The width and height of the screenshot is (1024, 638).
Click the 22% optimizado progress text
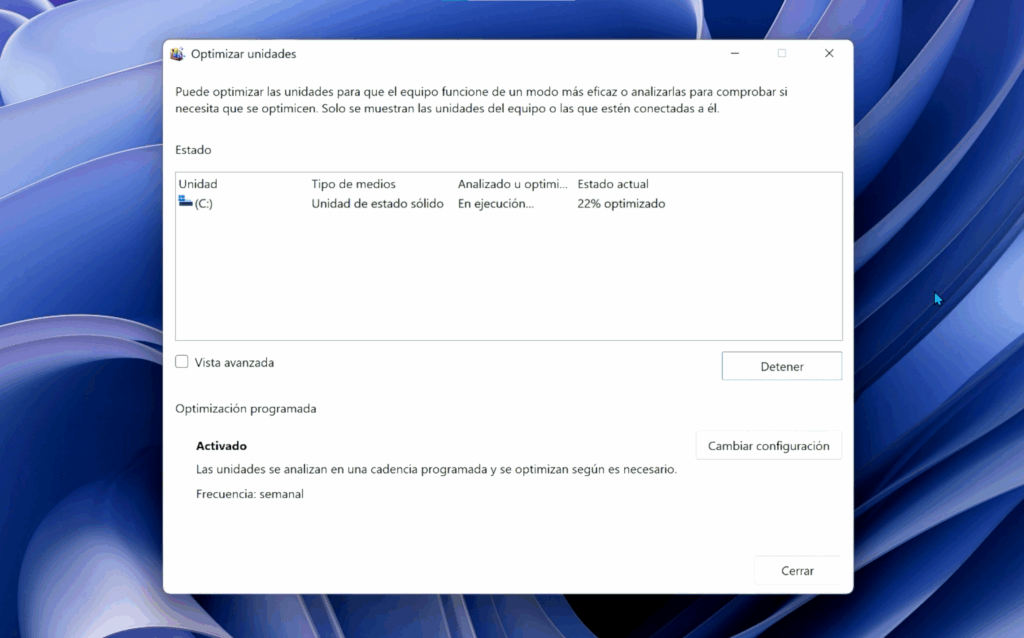(621, 204)
